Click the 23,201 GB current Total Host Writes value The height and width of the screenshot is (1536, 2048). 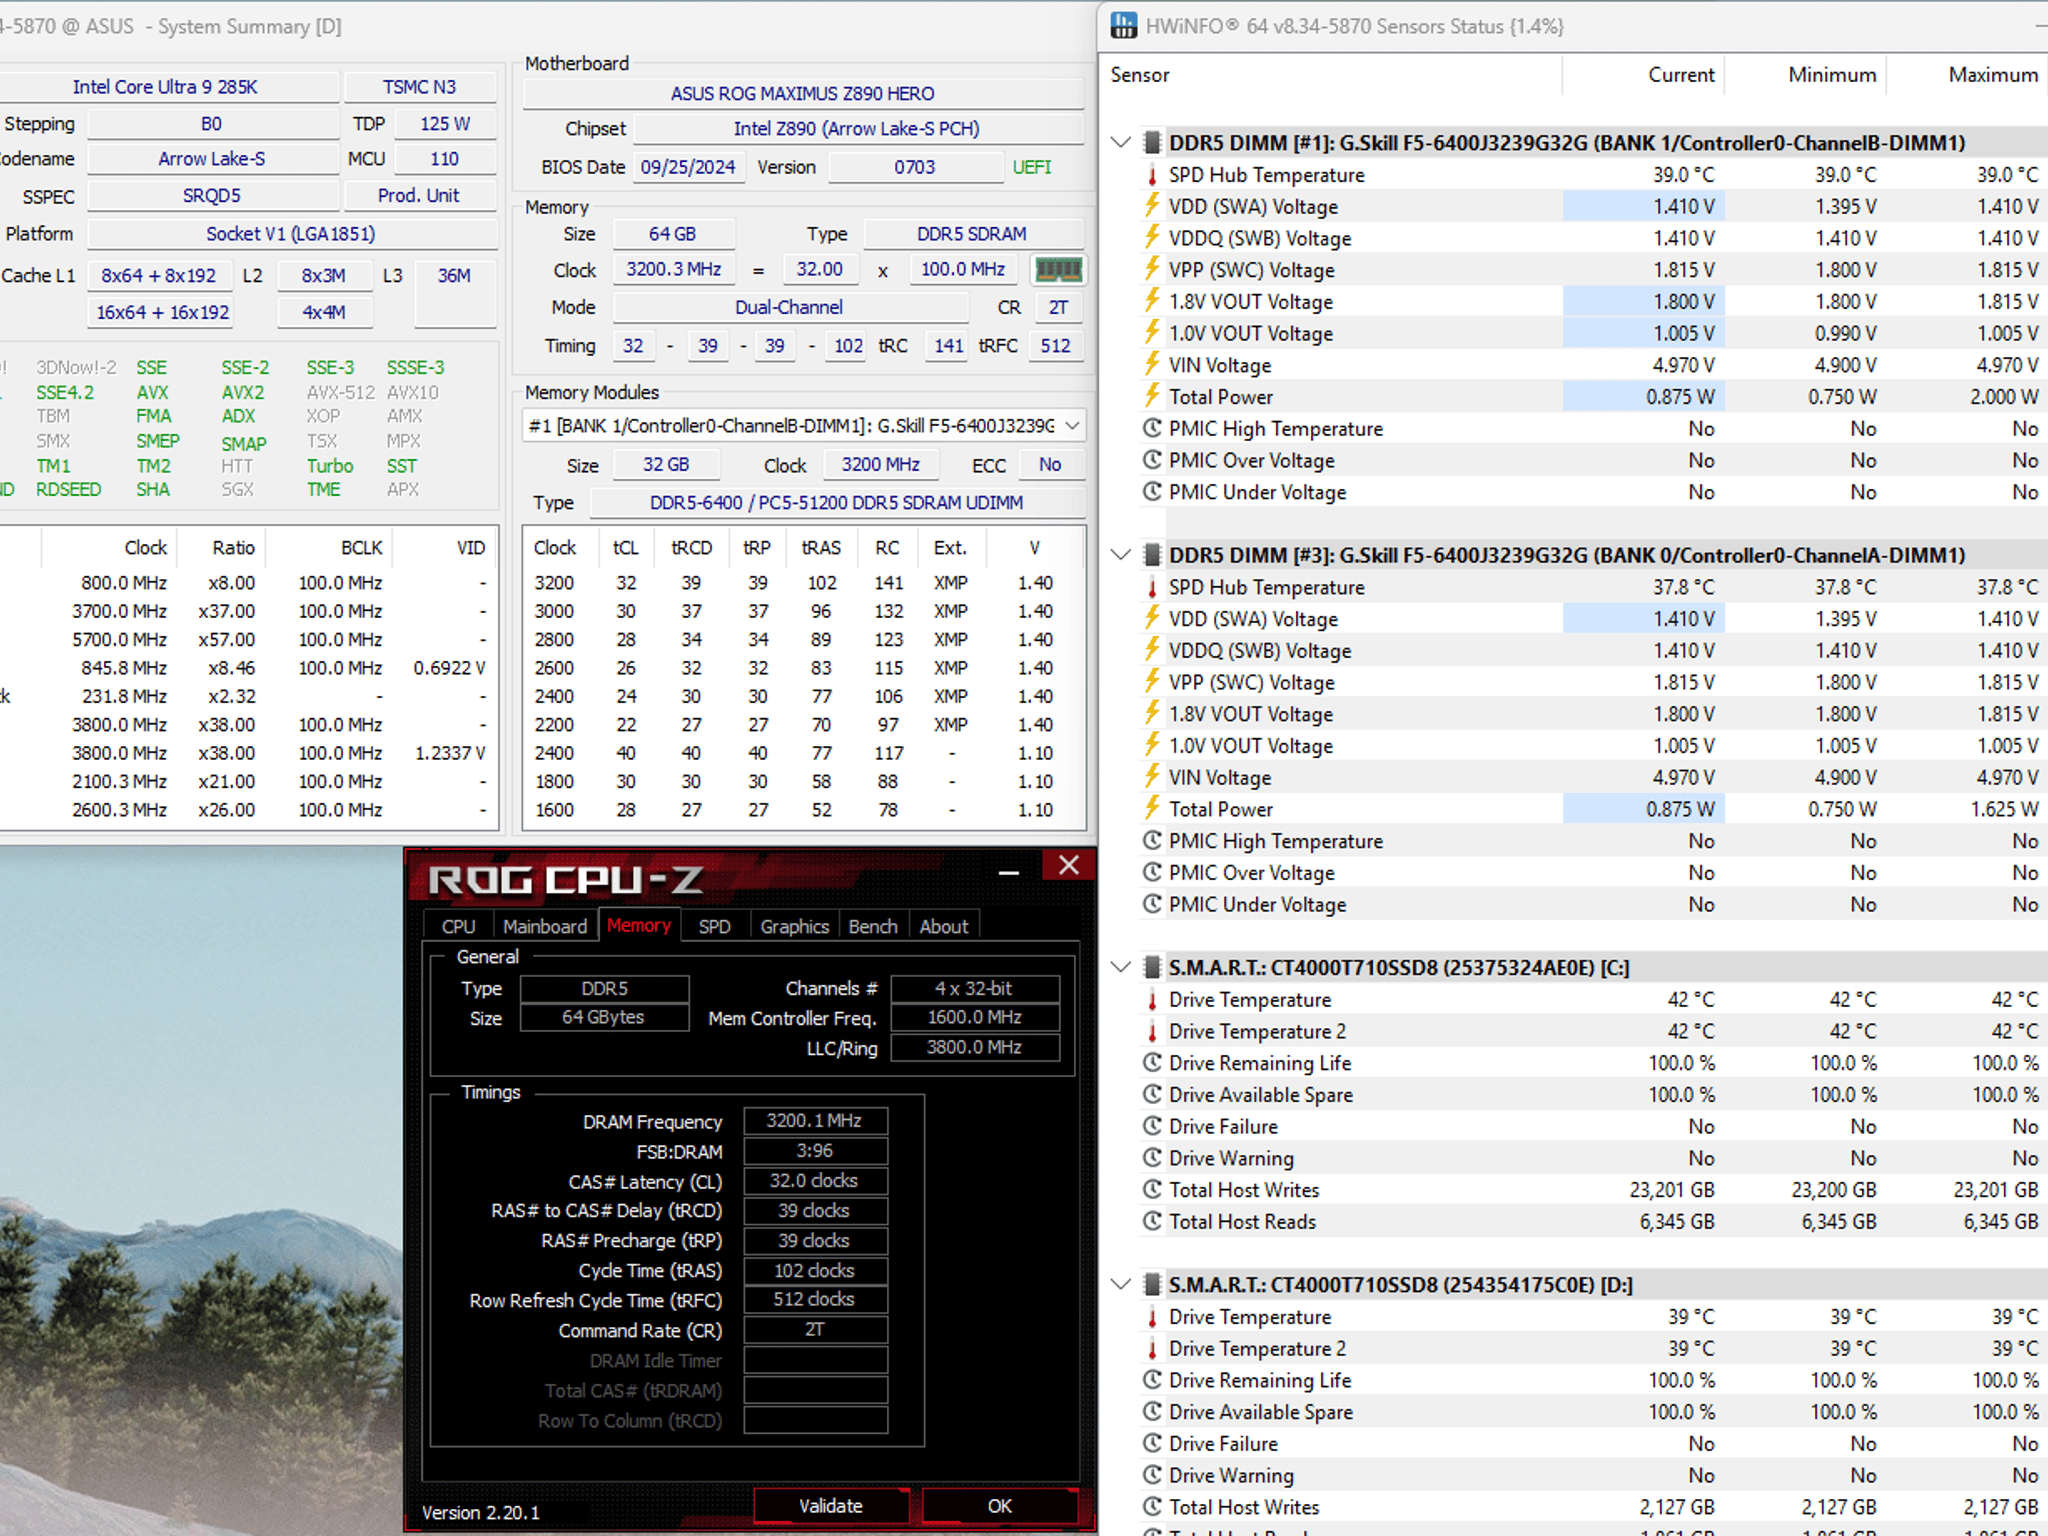point(1672,1190)
